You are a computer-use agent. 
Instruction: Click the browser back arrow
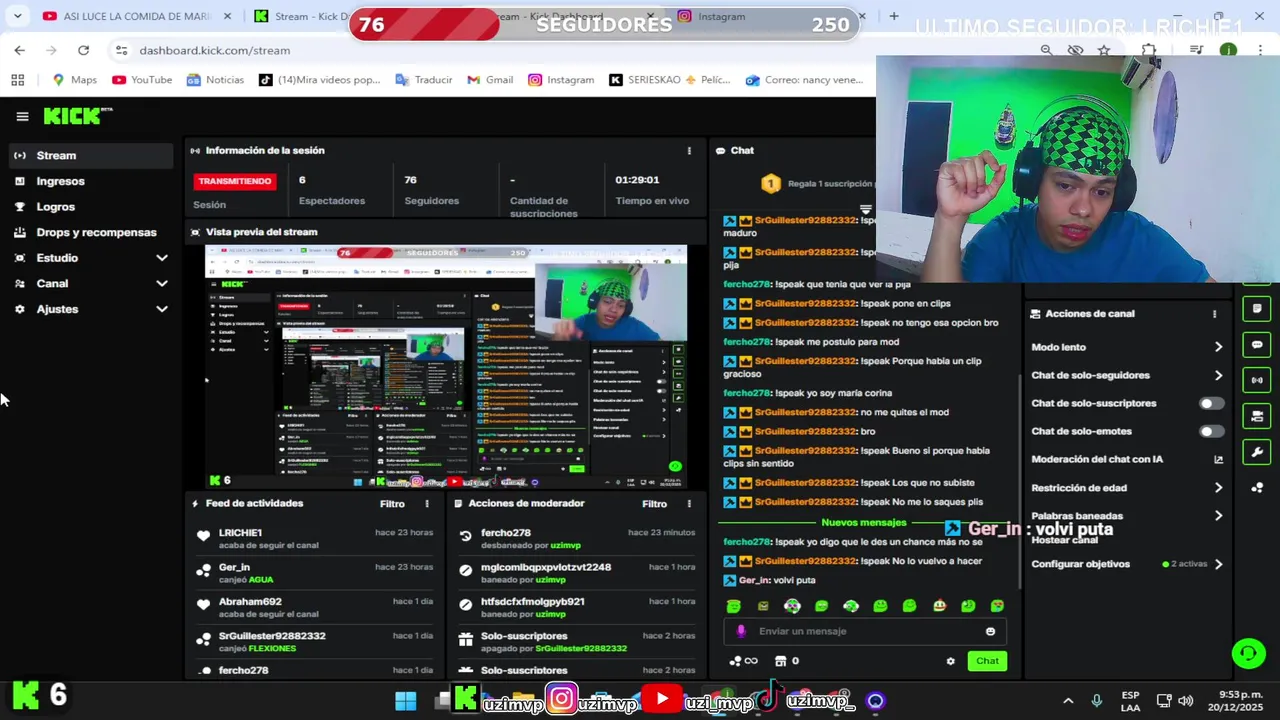click(x=19, y=50)
